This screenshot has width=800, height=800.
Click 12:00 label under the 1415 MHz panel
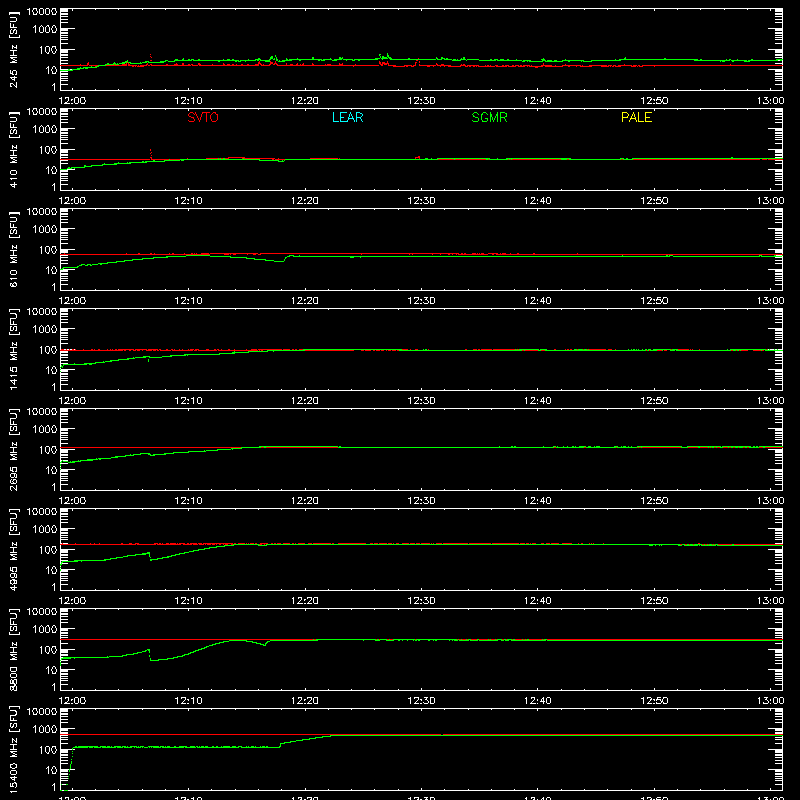click(72, 401)
